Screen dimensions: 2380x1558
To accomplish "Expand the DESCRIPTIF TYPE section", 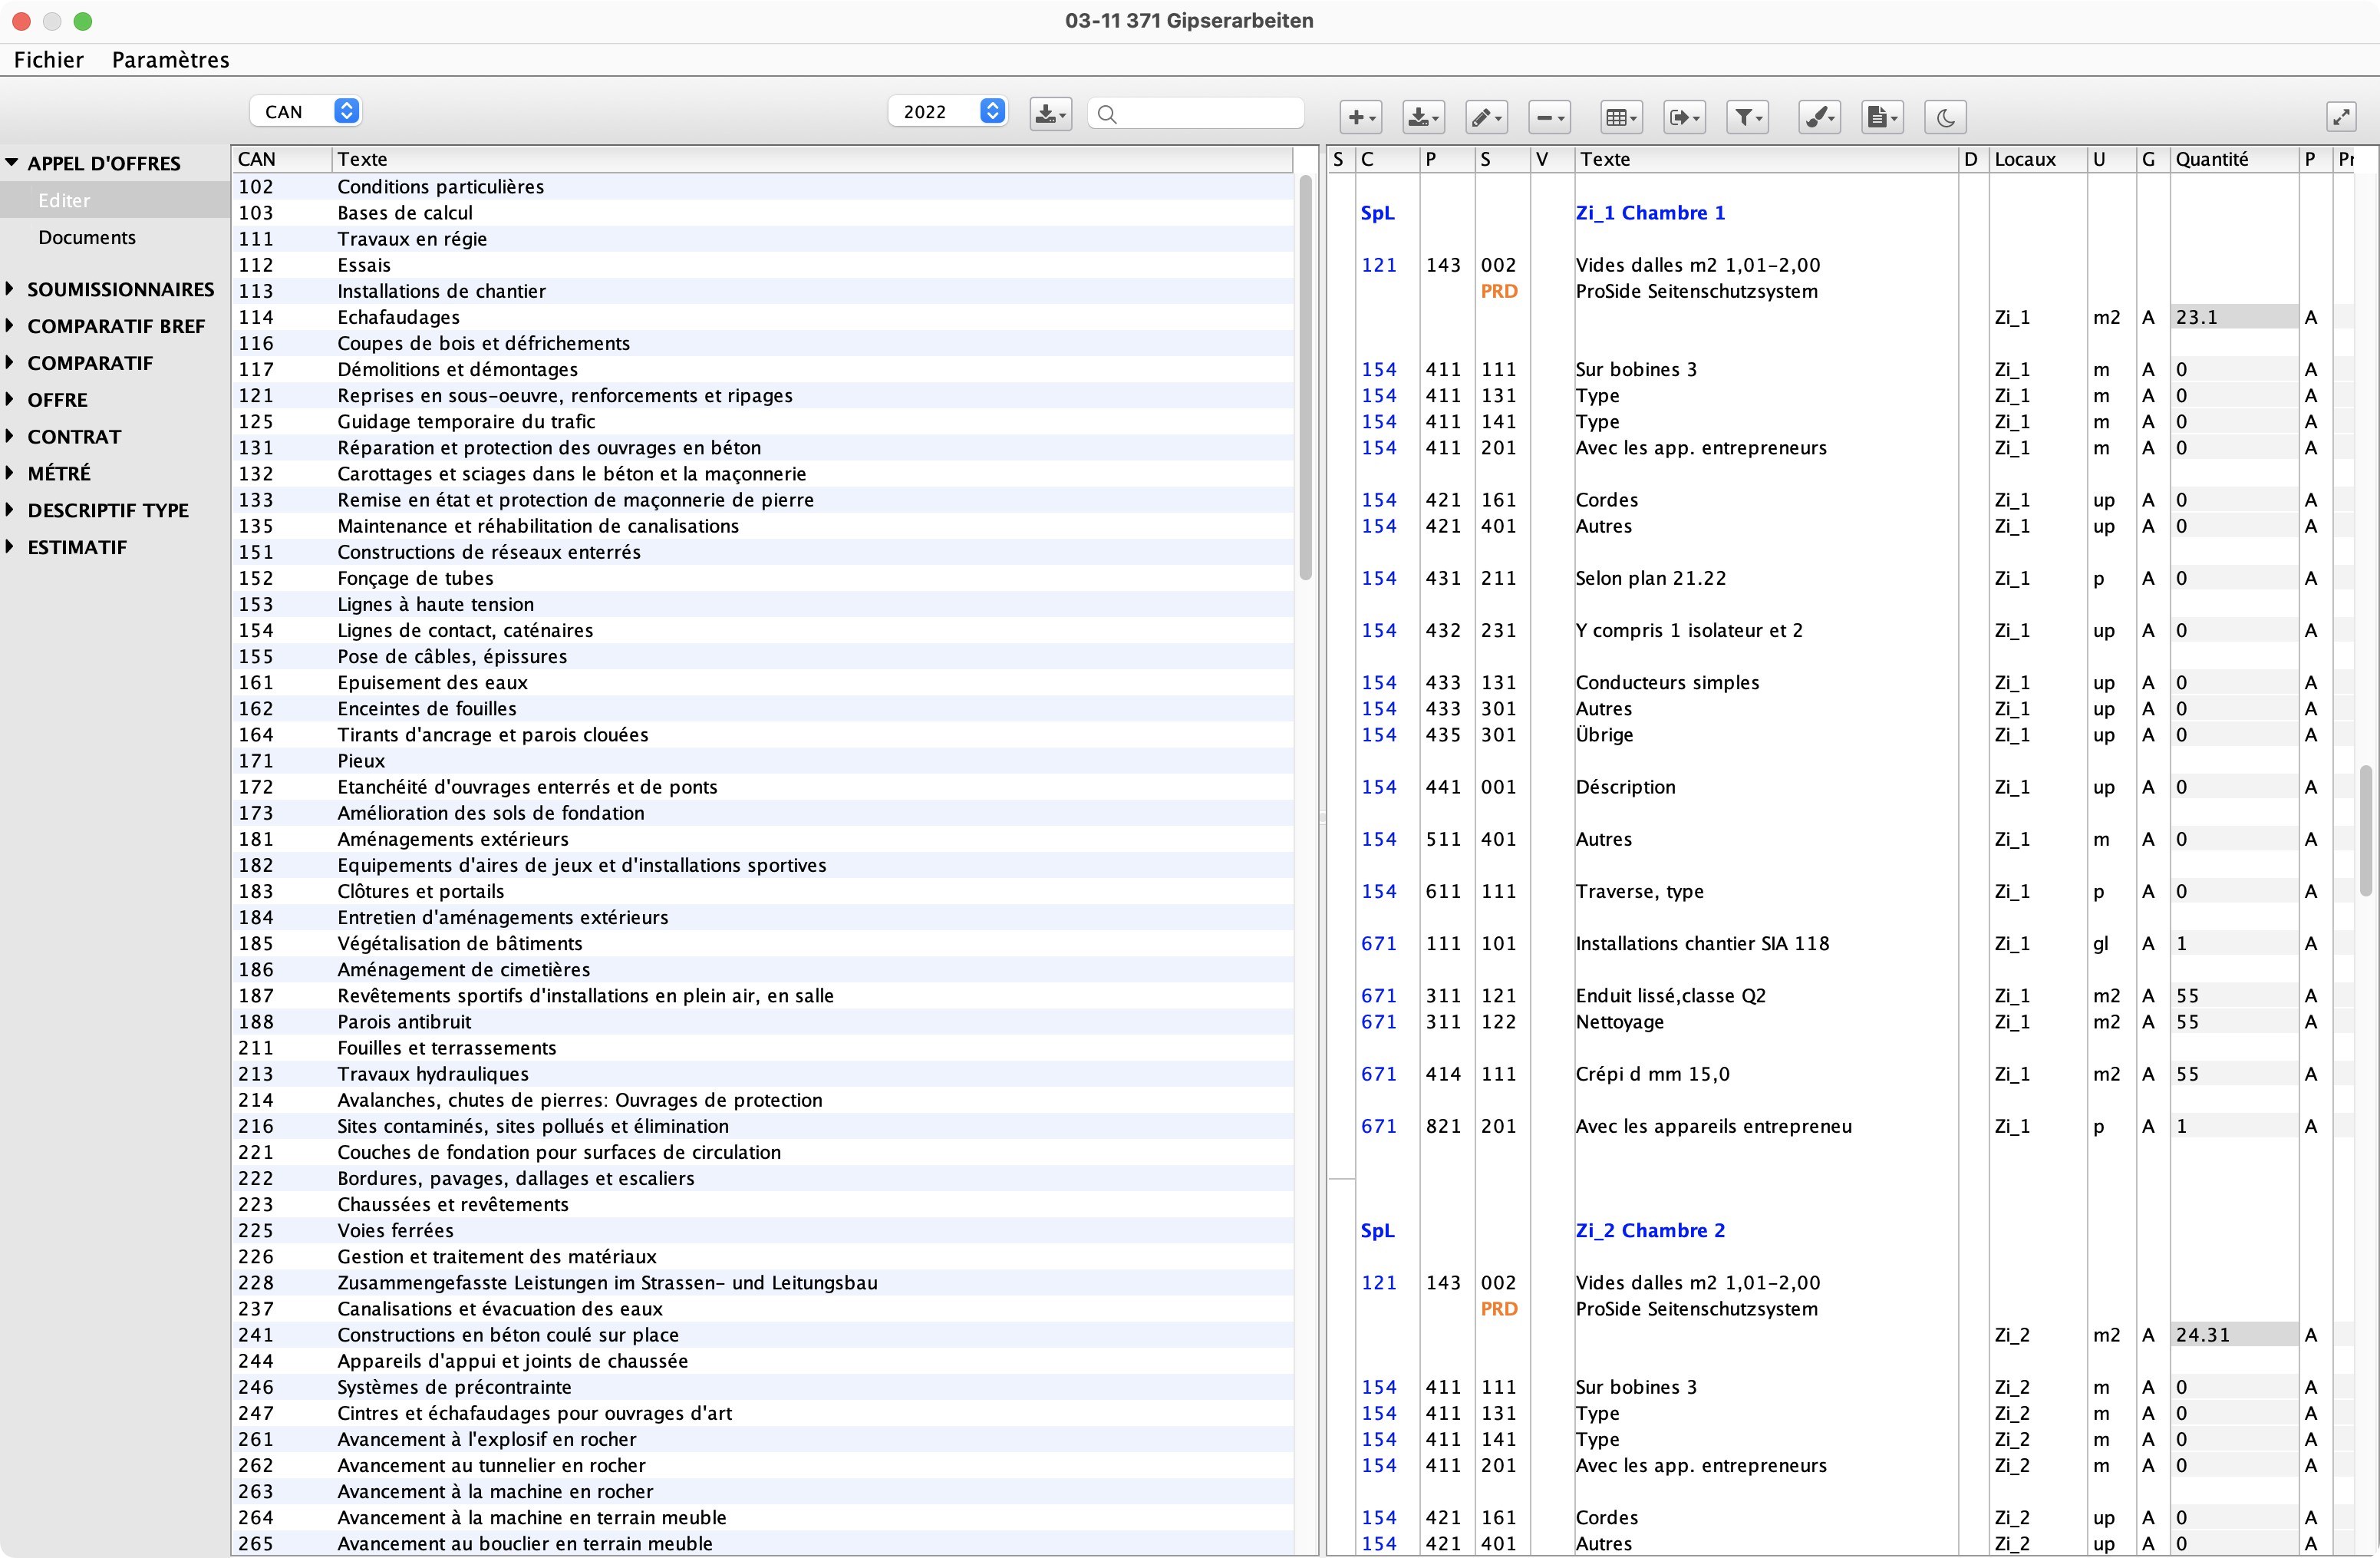I will click(10, 509).
